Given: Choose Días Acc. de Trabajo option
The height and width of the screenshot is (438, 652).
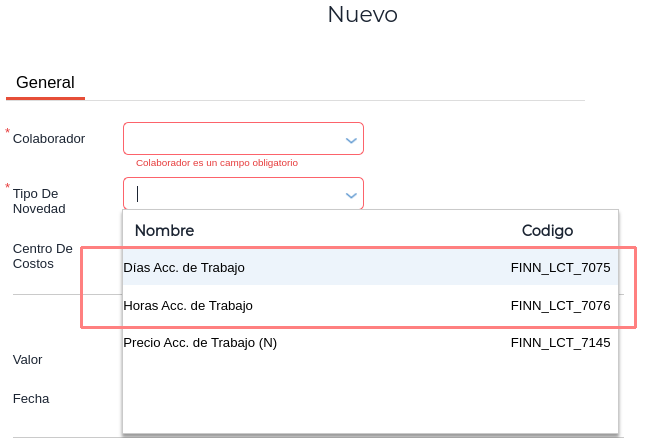Looking at the screenshot, I should pyautogui.click(x=184, y=268).
